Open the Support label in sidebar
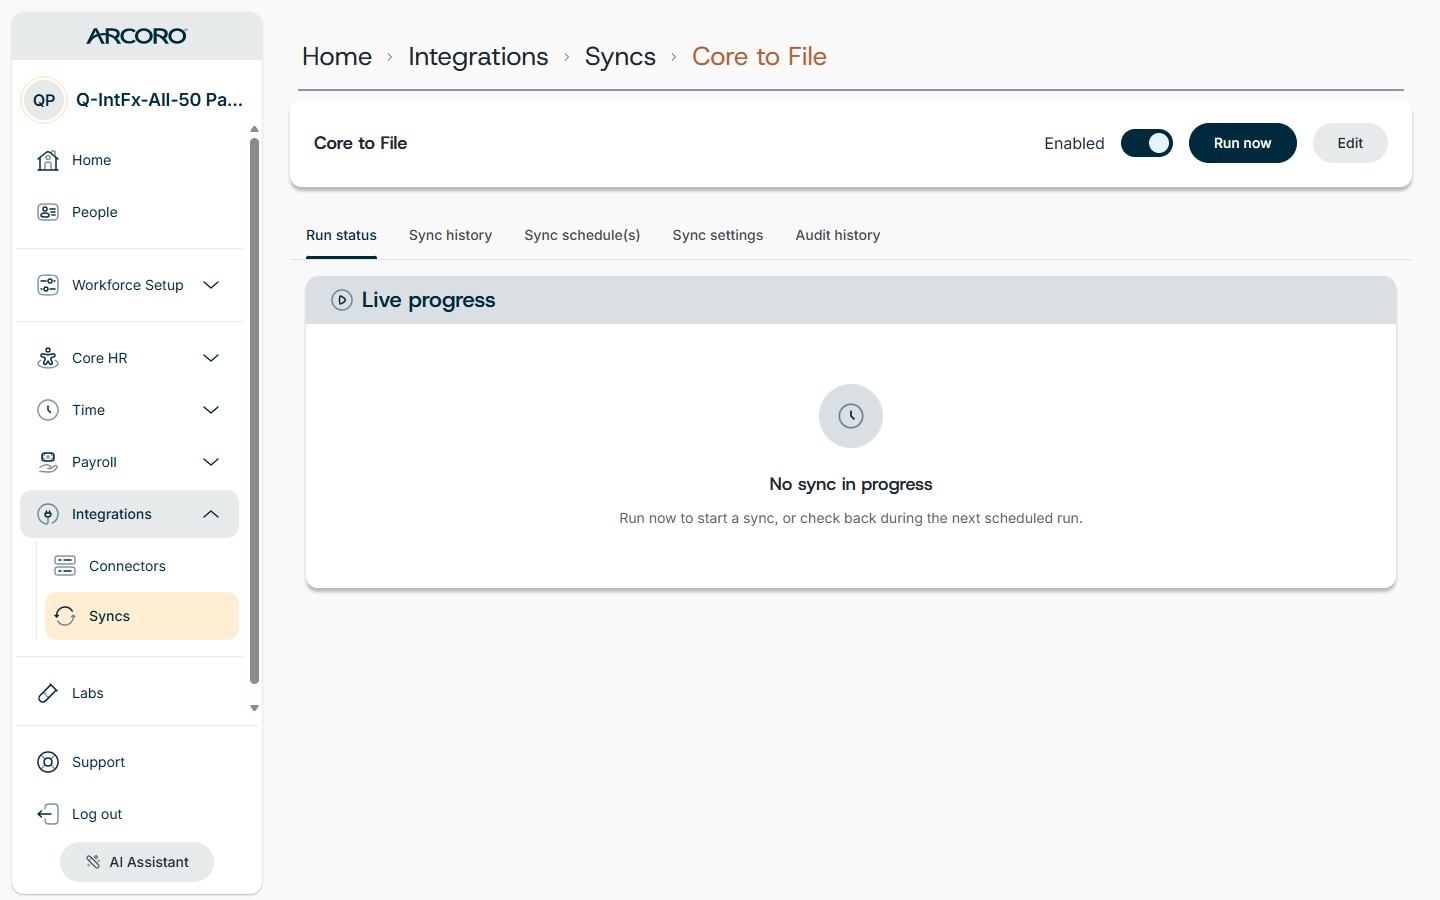The width and height of the screenshot is (1440, 900). (98, 762)
